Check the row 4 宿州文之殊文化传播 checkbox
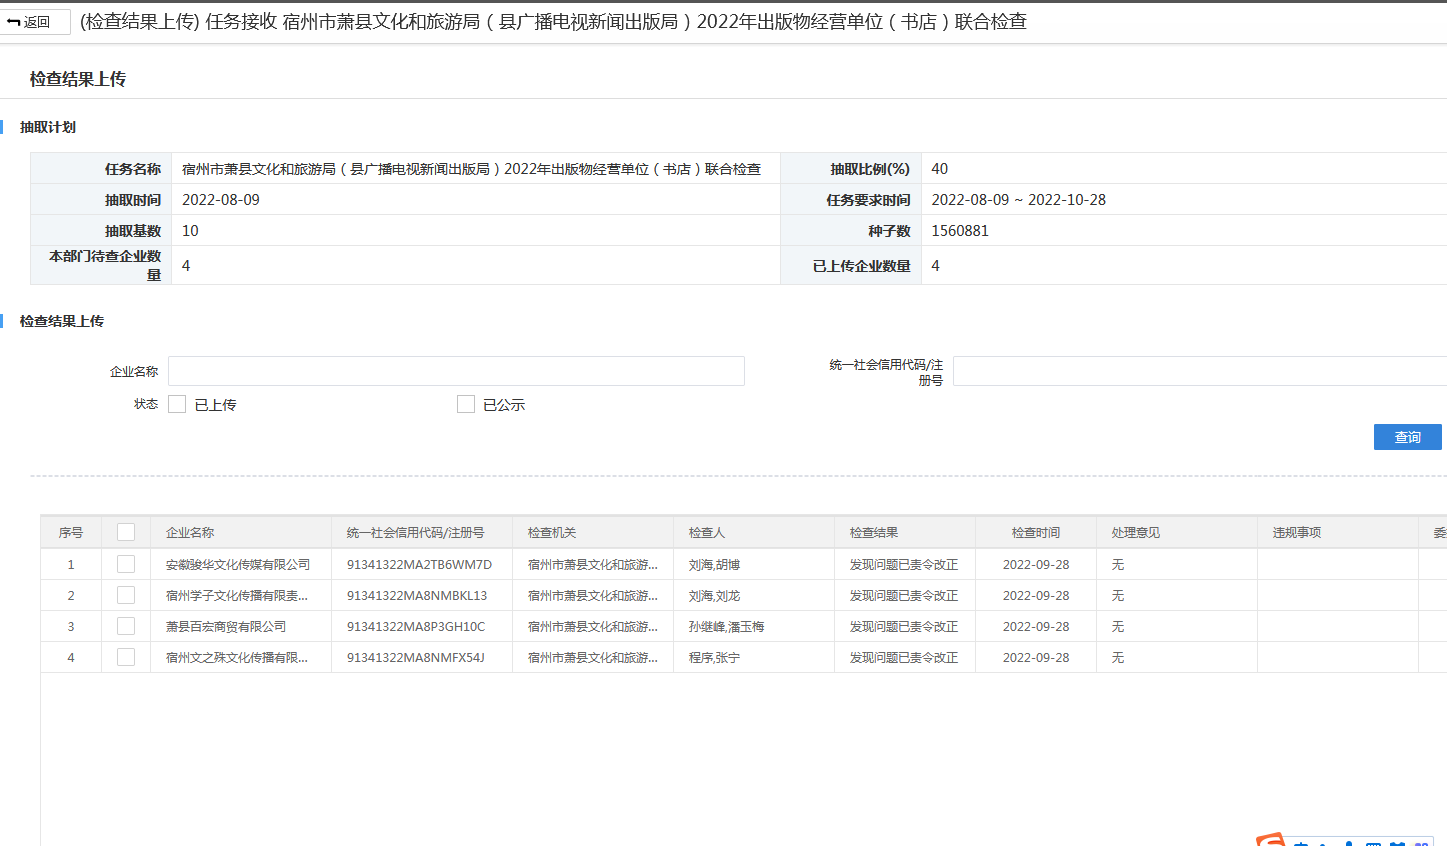This screenshot has height=846, width=1447. (x=126, y=657)
